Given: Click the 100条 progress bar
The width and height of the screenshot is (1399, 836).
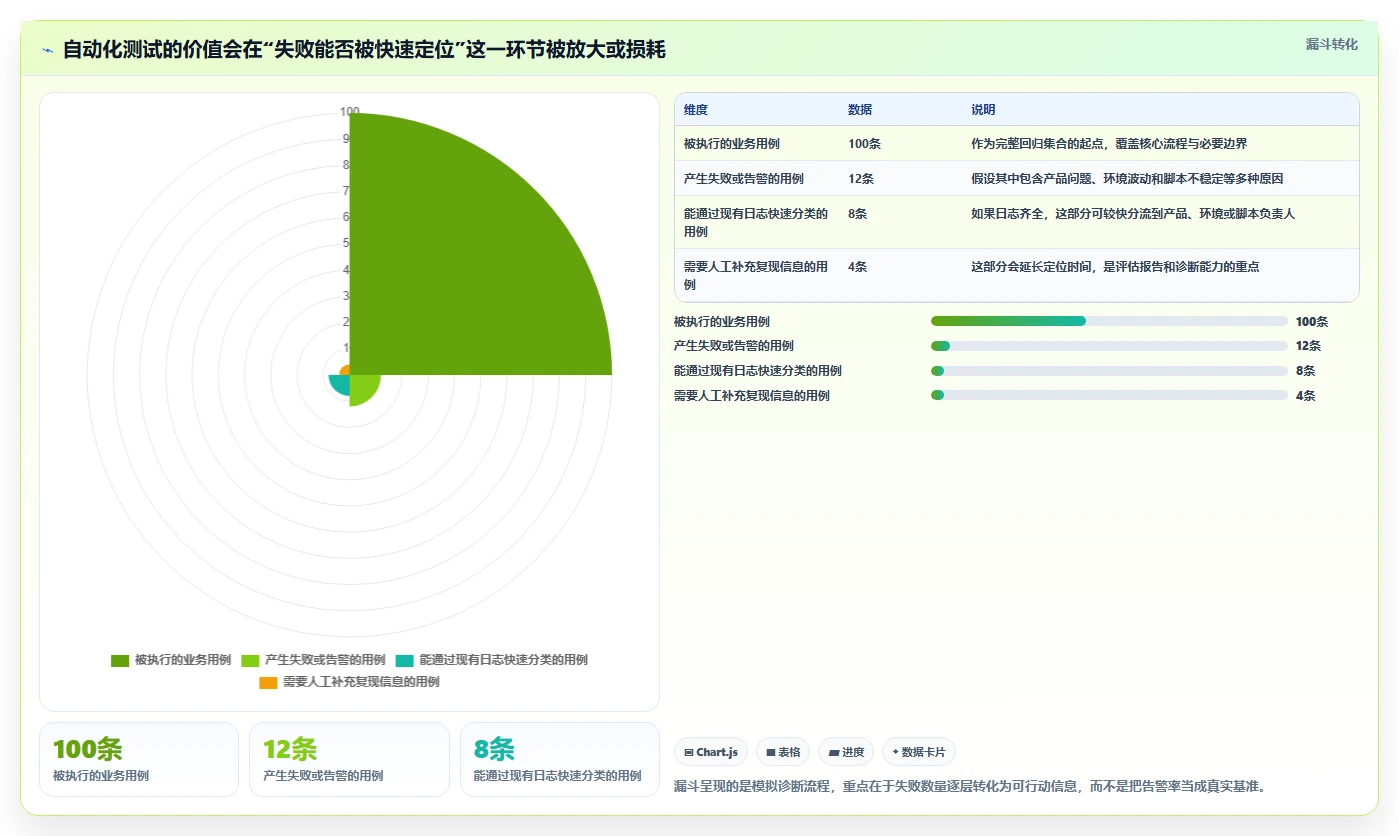Looking at the screenshot, I should (1109, 321).
